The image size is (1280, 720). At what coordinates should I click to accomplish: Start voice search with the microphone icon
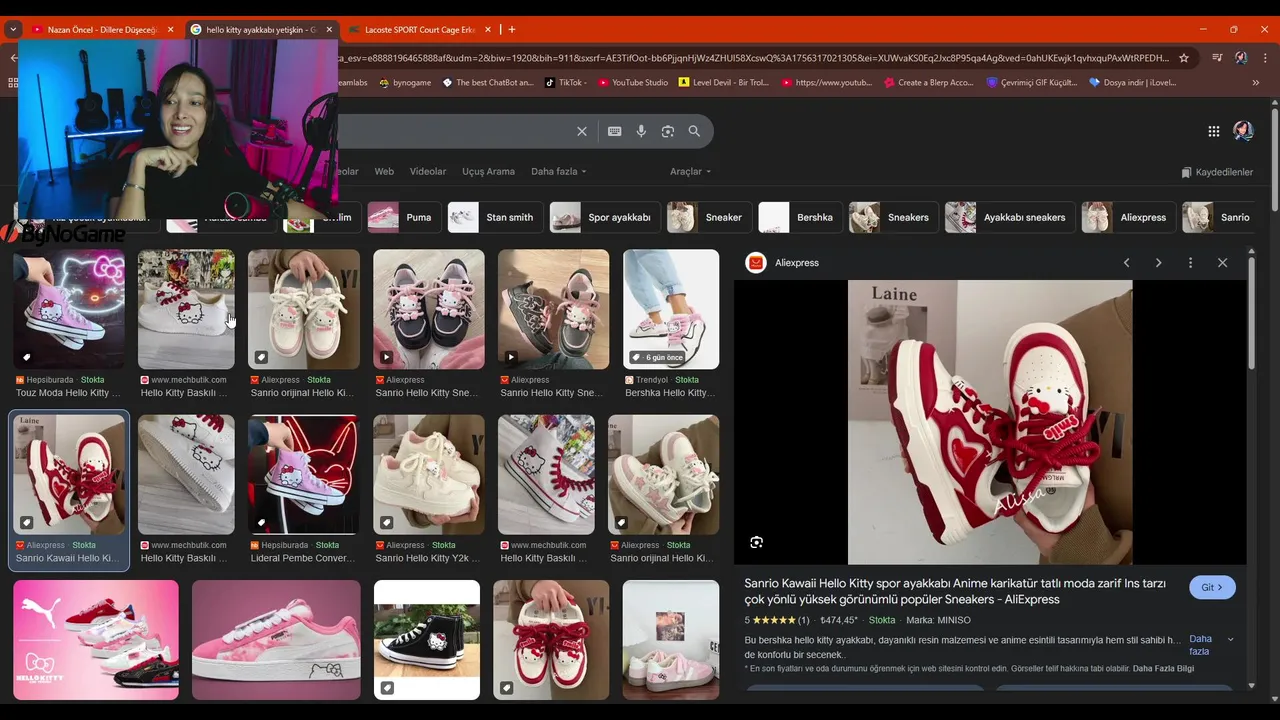[x=641, y=131]
